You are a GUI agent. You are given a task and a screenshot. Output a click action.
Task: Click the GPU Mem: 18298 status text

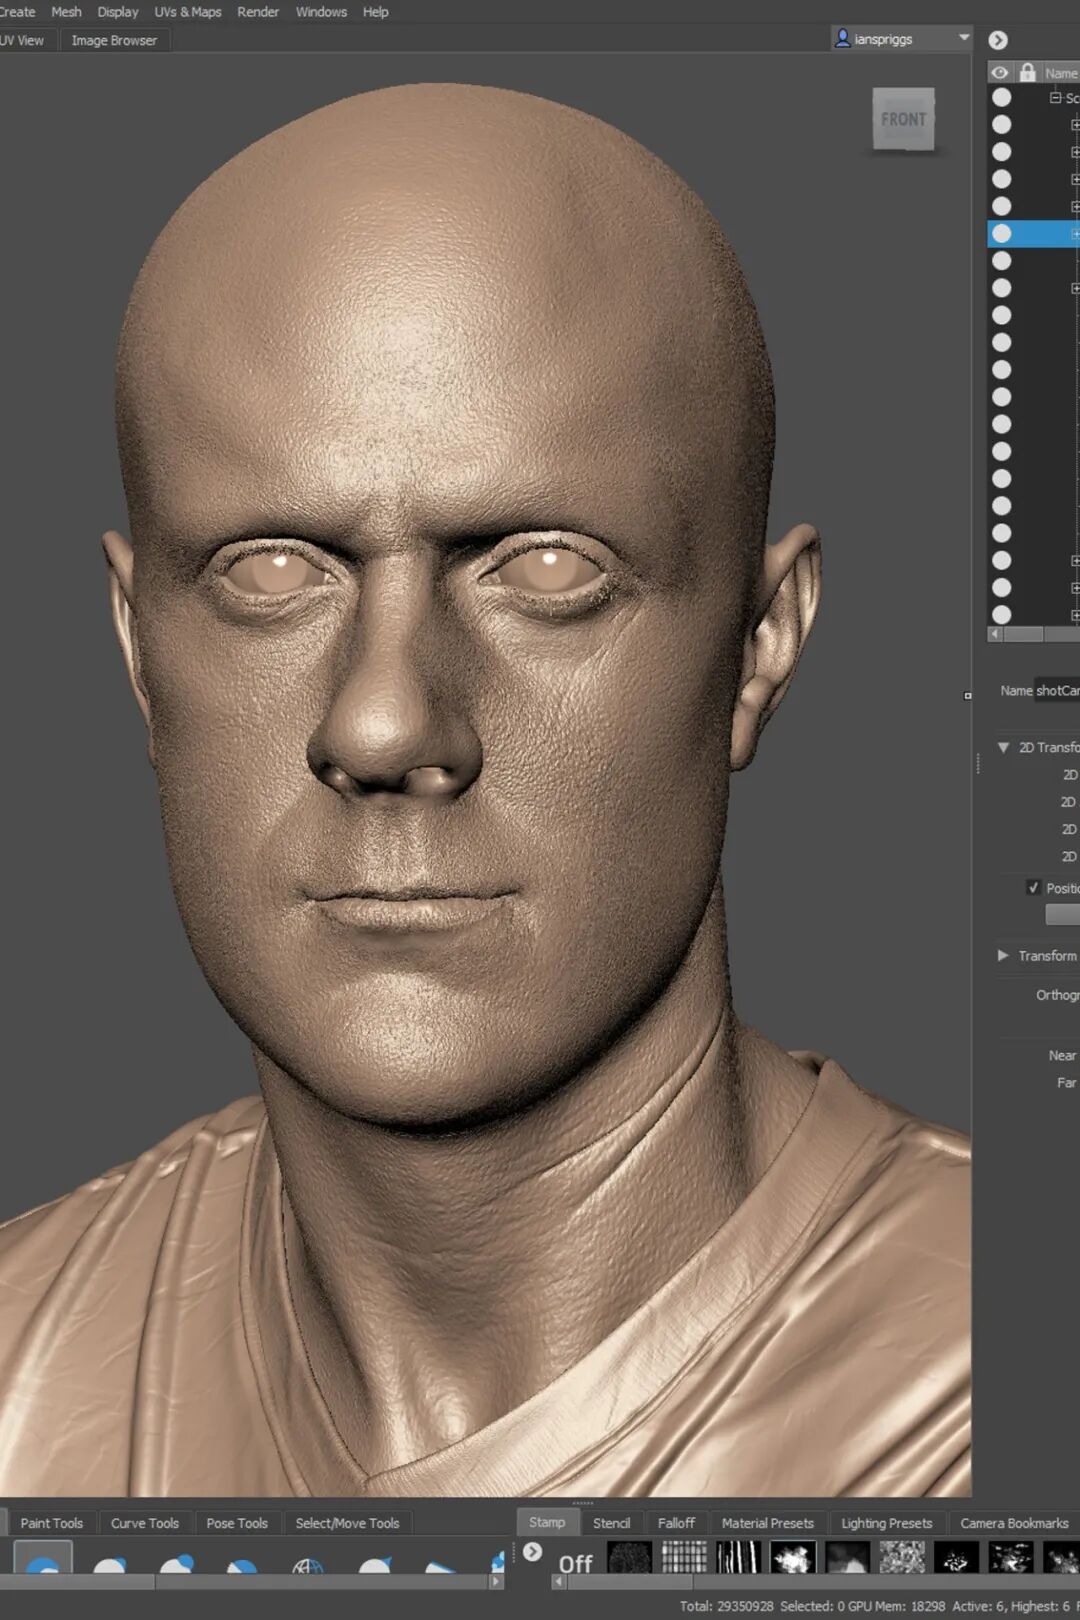896,1606
